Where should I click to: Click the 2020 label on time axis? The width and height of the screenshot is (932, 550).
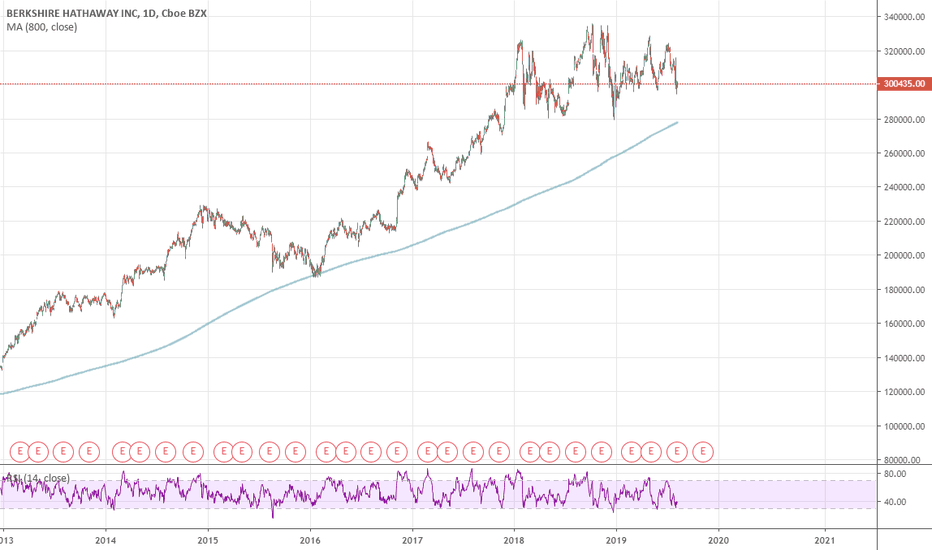[719, 540]
